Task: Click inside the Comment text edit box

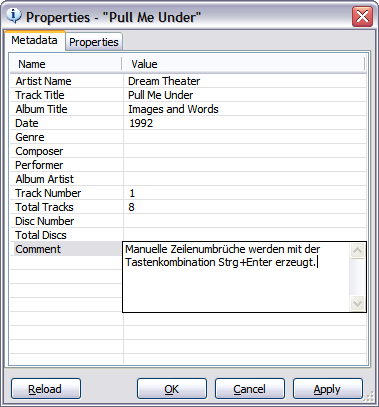Action: [237, 277]
